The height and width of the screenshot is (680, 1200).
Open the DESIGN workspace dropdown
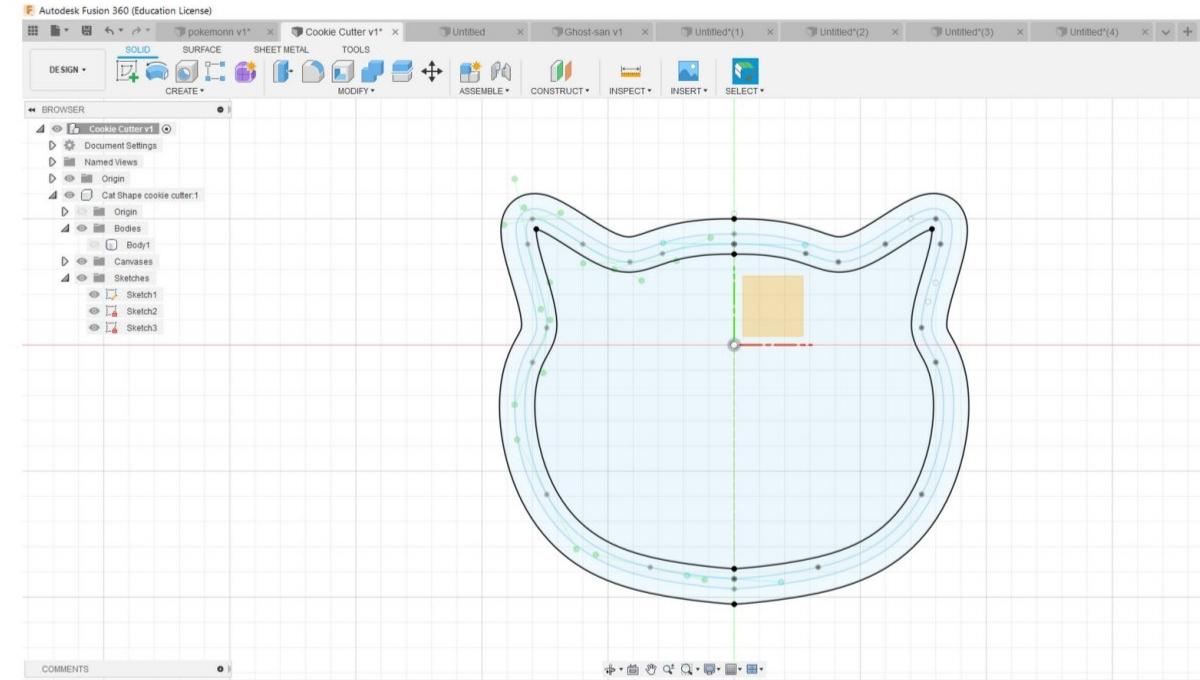(x=67, y=70)
